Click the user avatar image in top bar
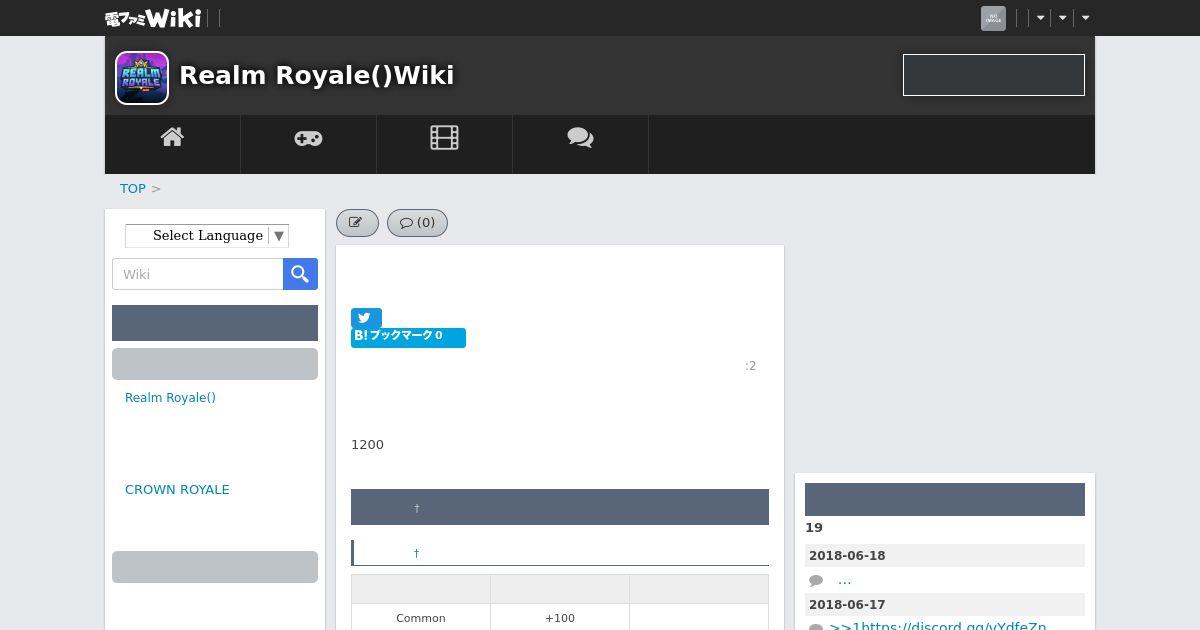This screenshot has height=630, width=1200. 993,18
